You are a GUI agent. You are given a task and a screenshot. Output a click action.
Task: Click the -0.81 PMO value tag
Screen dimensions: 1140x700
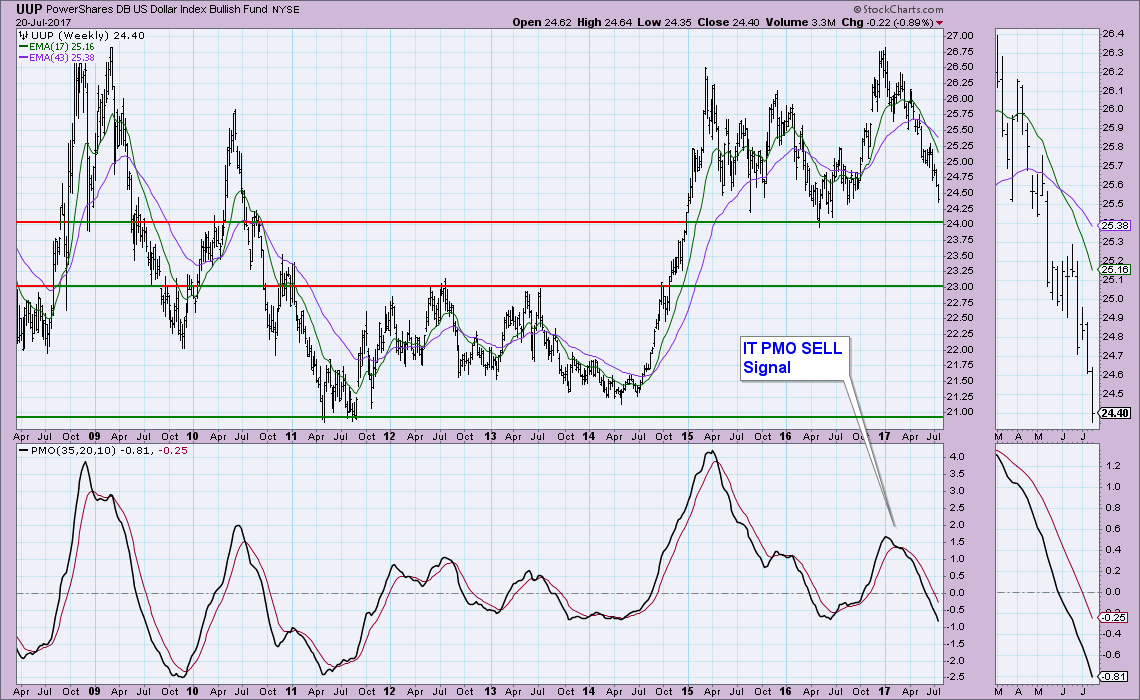pos(1114,677)
